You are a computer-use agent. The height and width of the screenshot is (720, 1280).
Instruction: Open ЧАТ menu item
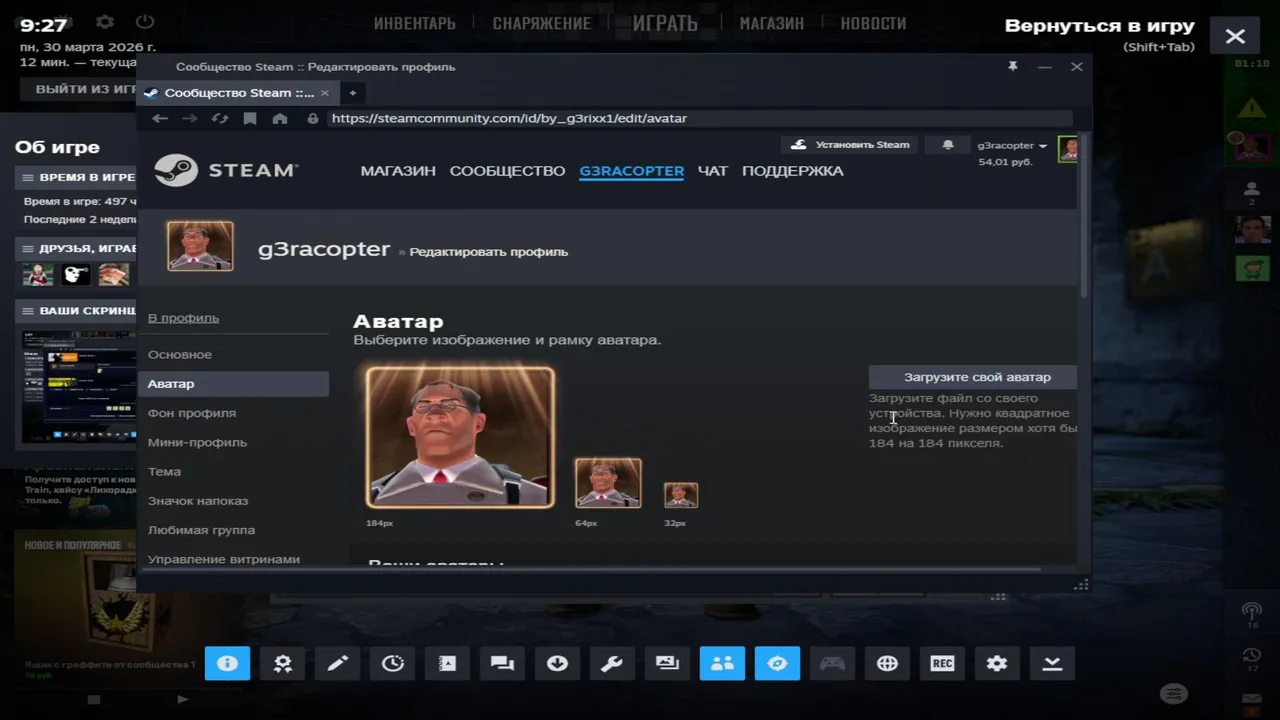point(713,171)
